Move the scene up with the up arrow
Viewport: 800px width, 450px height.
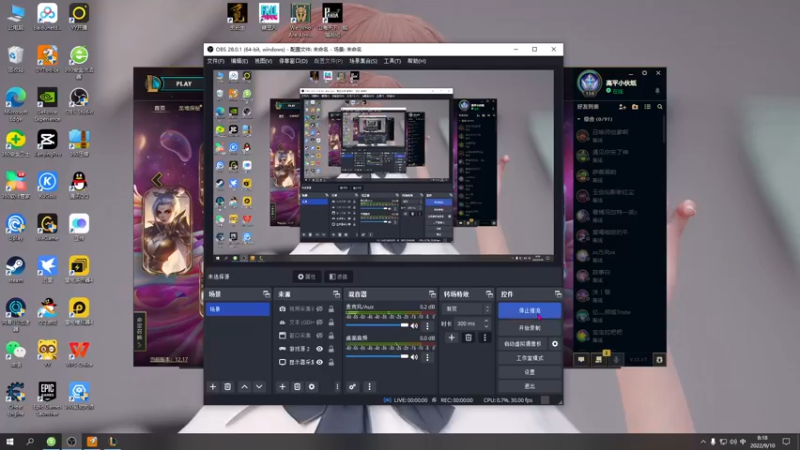(244, 387)
